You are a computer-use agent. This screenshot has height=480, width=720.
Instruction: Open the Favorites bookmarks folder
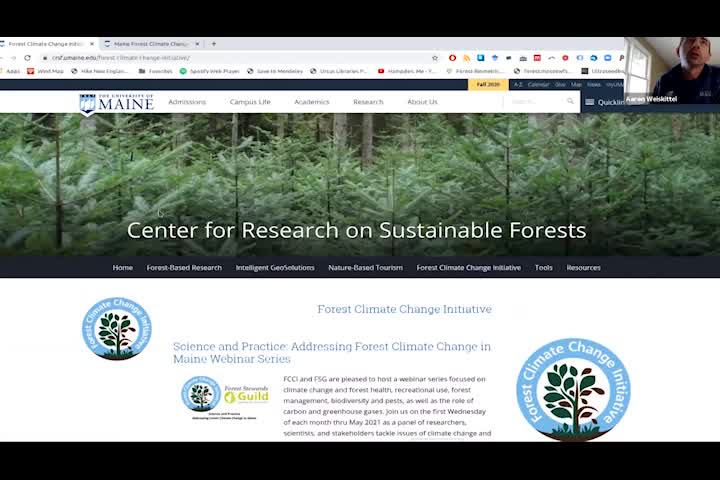[156, 71]
